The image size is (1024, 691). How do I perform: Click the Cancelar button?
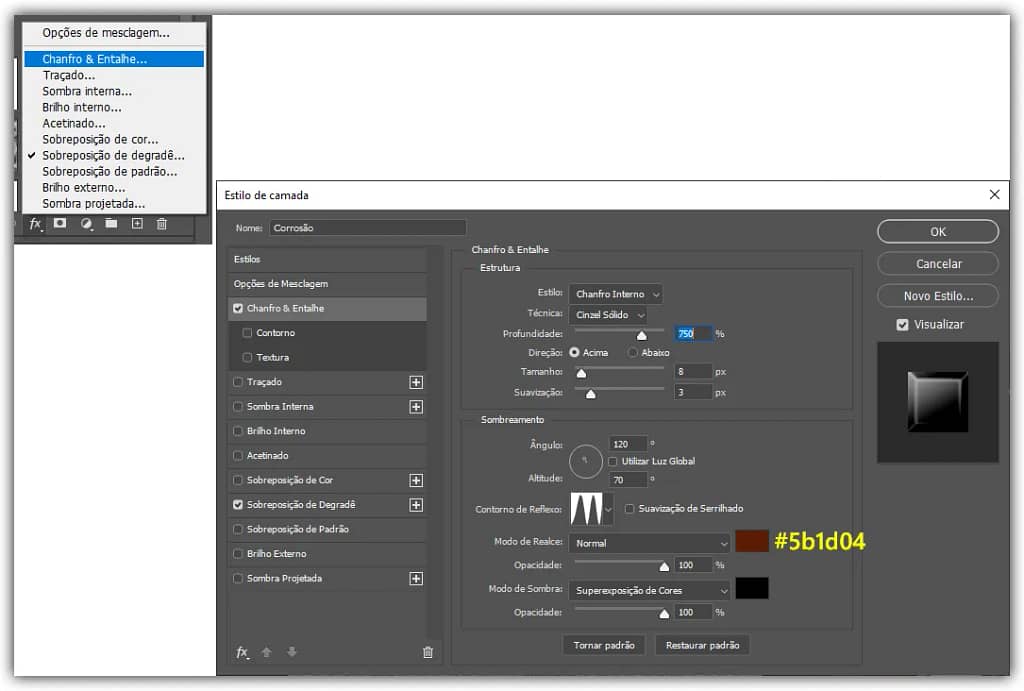[938, 264]
